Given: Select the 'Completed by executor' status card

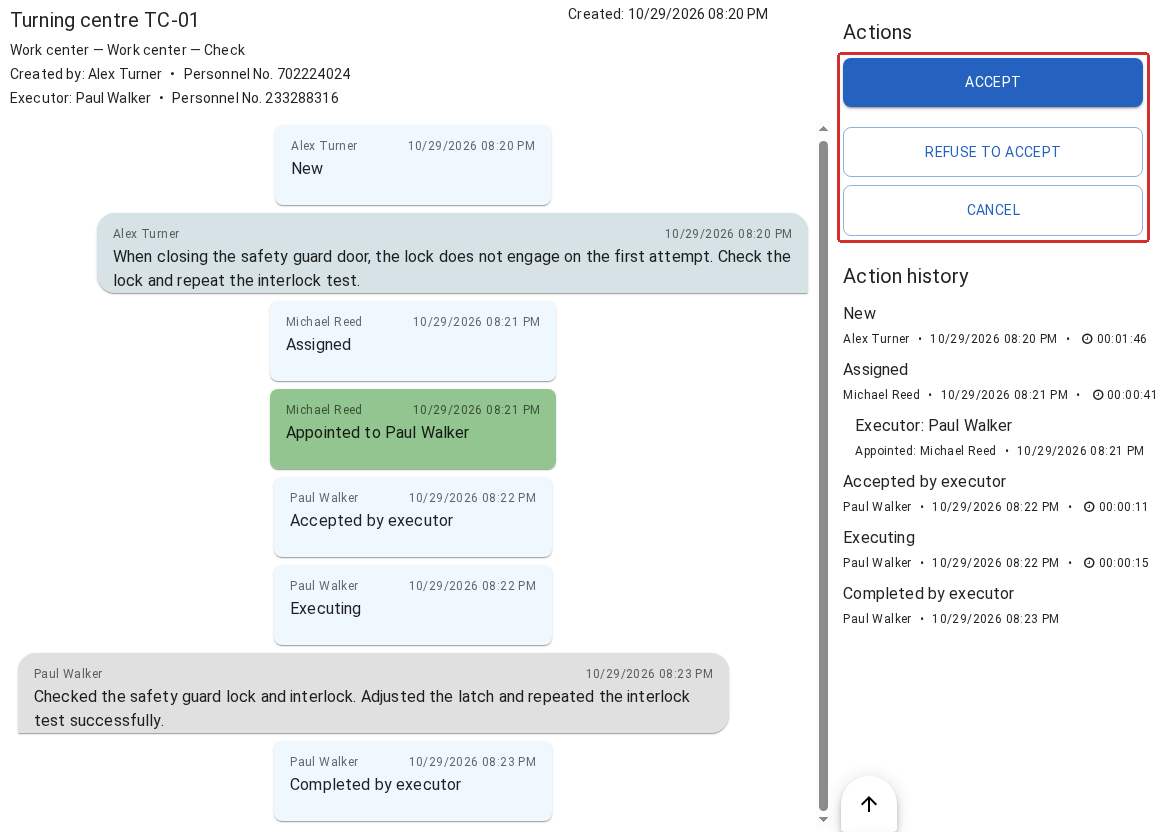Looking at the screenshot, I should pyautogui.click(x=413, y=781).
